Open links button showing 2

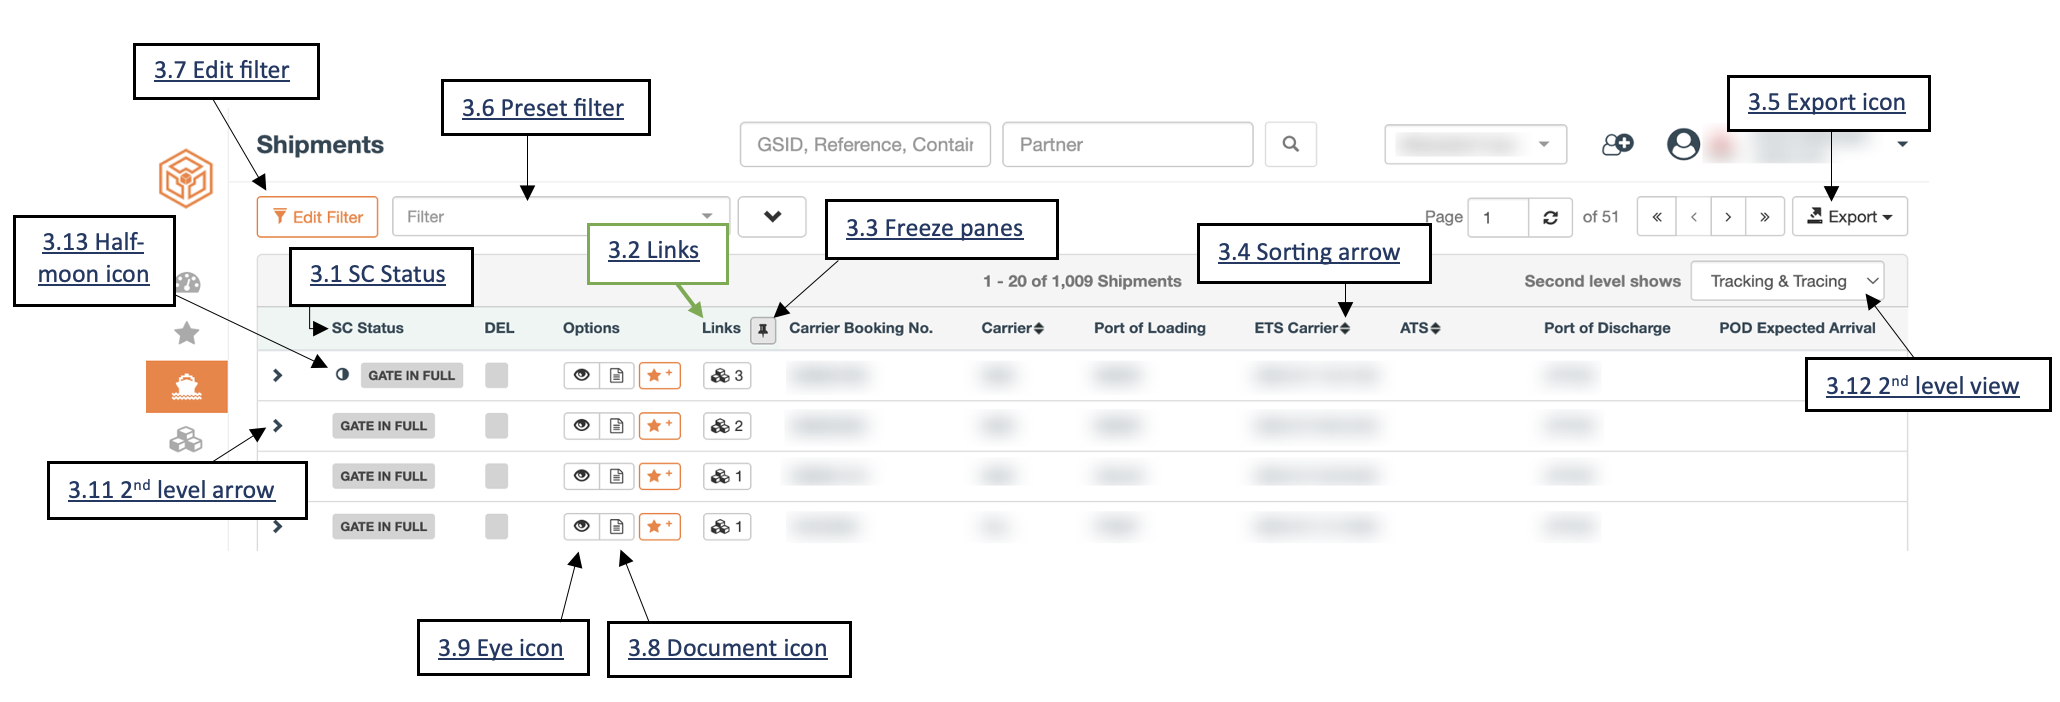727,426
